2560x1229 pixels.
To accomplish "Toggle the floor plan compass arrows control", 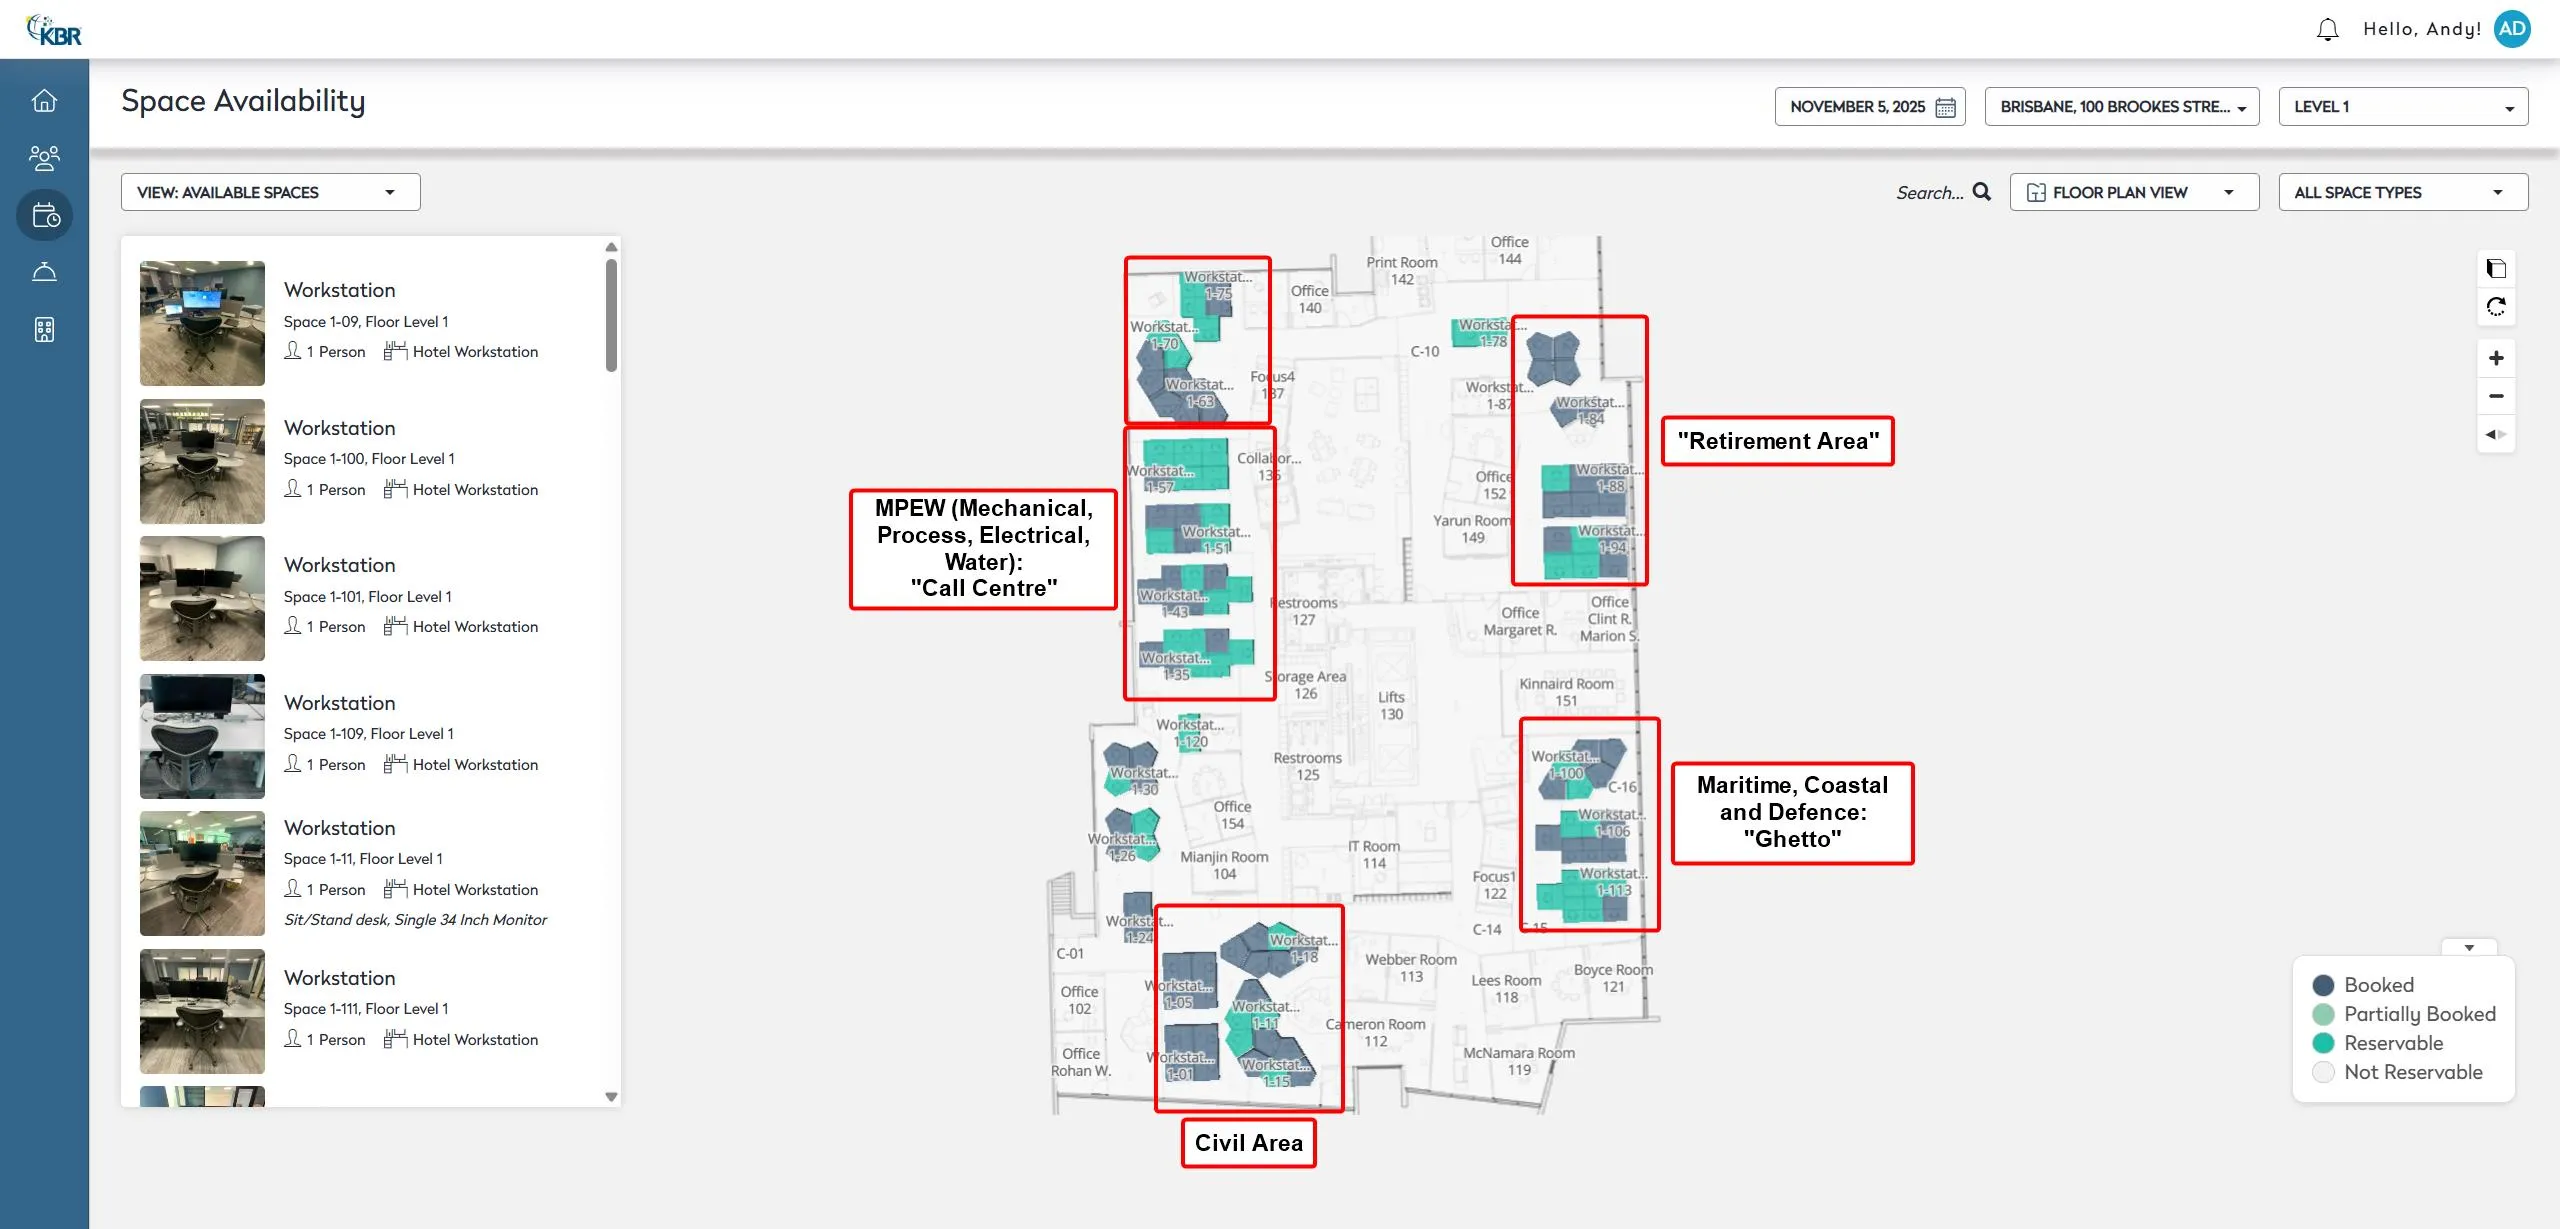I will (2496, 434).
